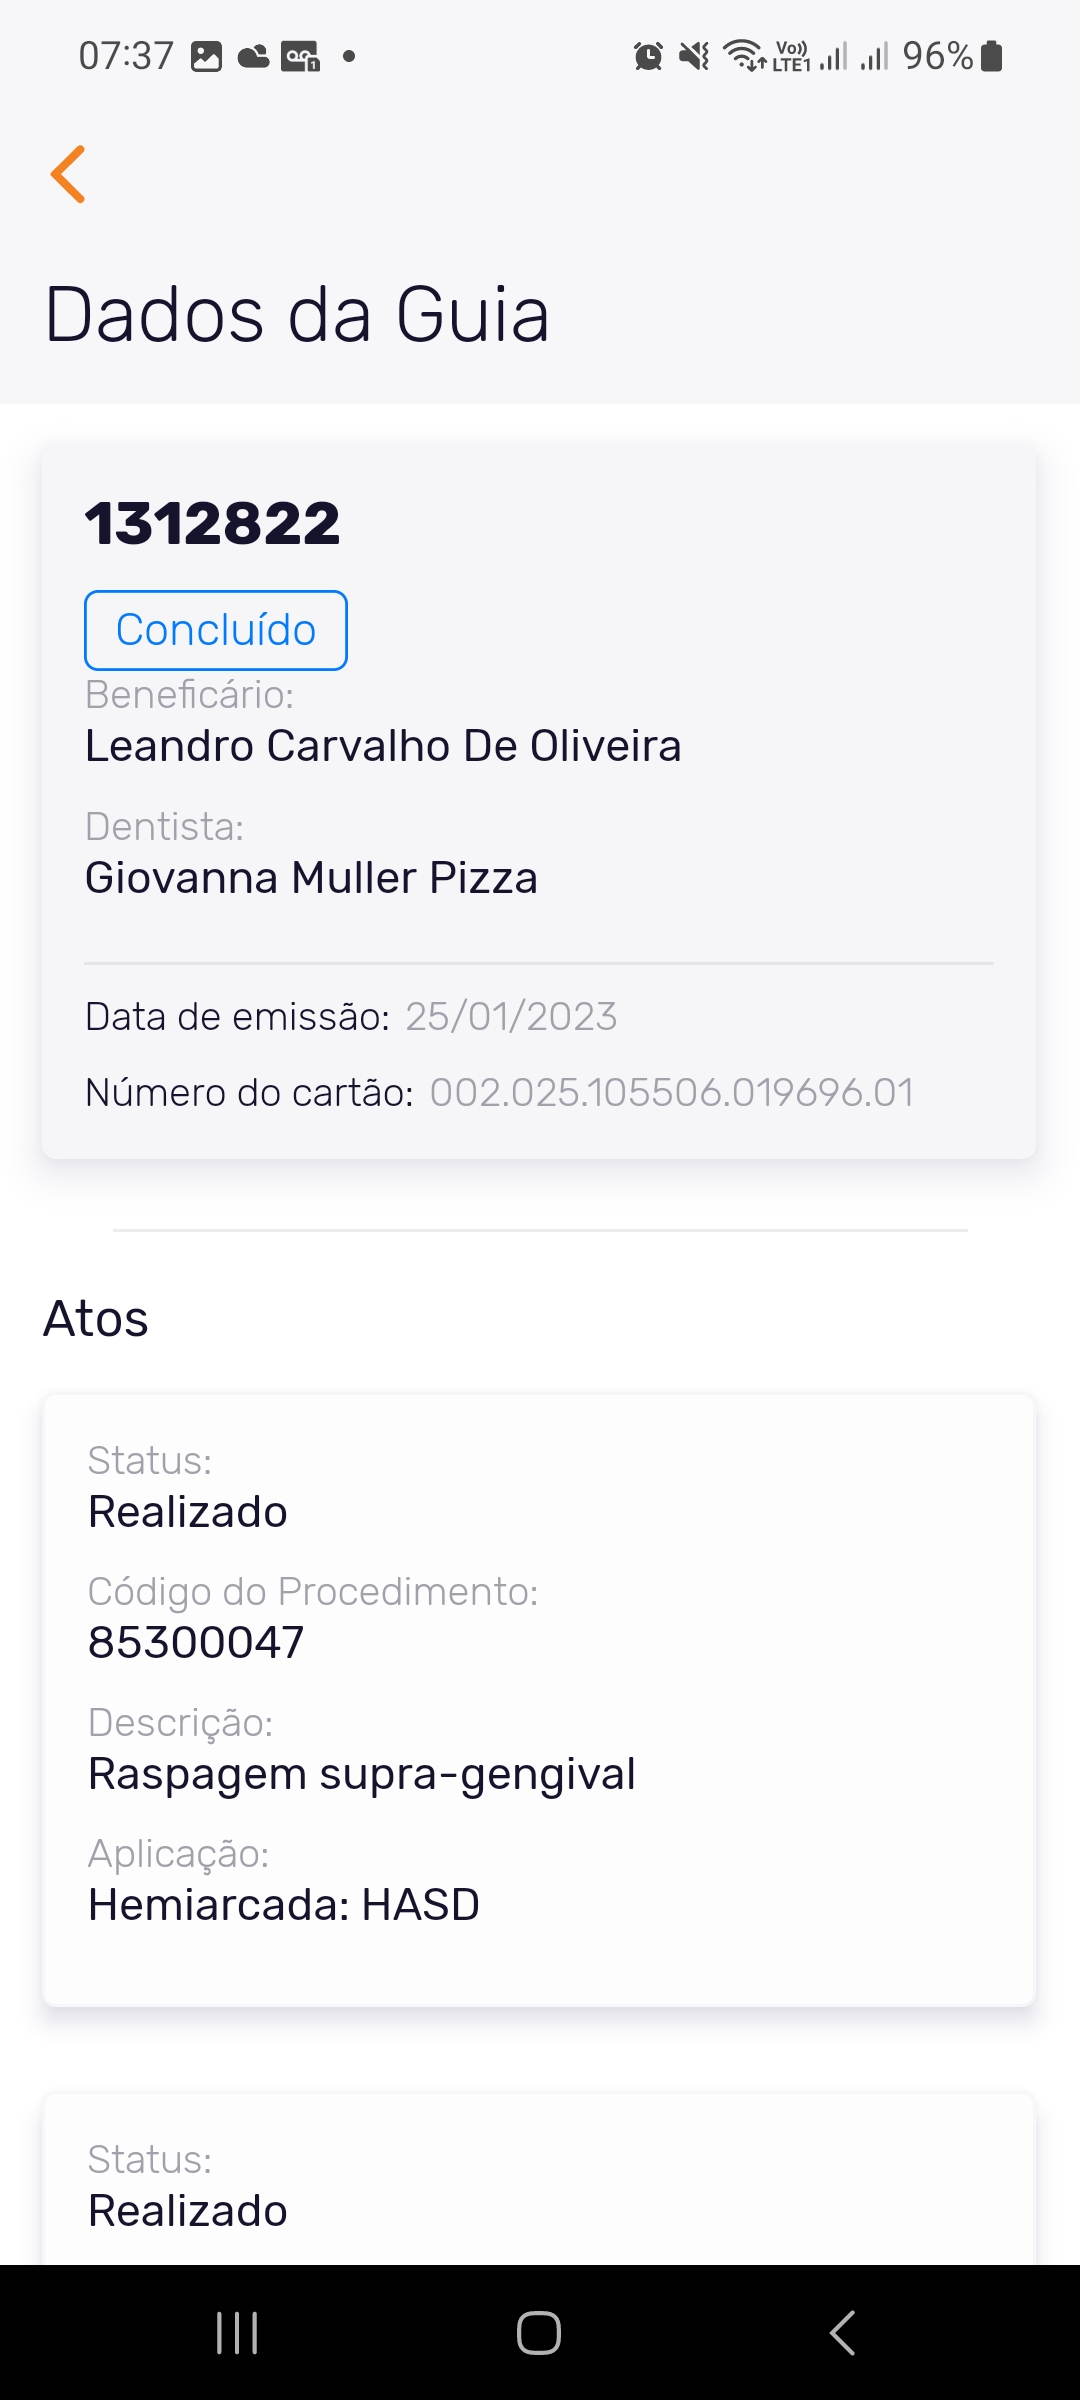1080x2400 pixels.
Task: Tap the Wi-Fi signal status icon
Action: point(744,56)
